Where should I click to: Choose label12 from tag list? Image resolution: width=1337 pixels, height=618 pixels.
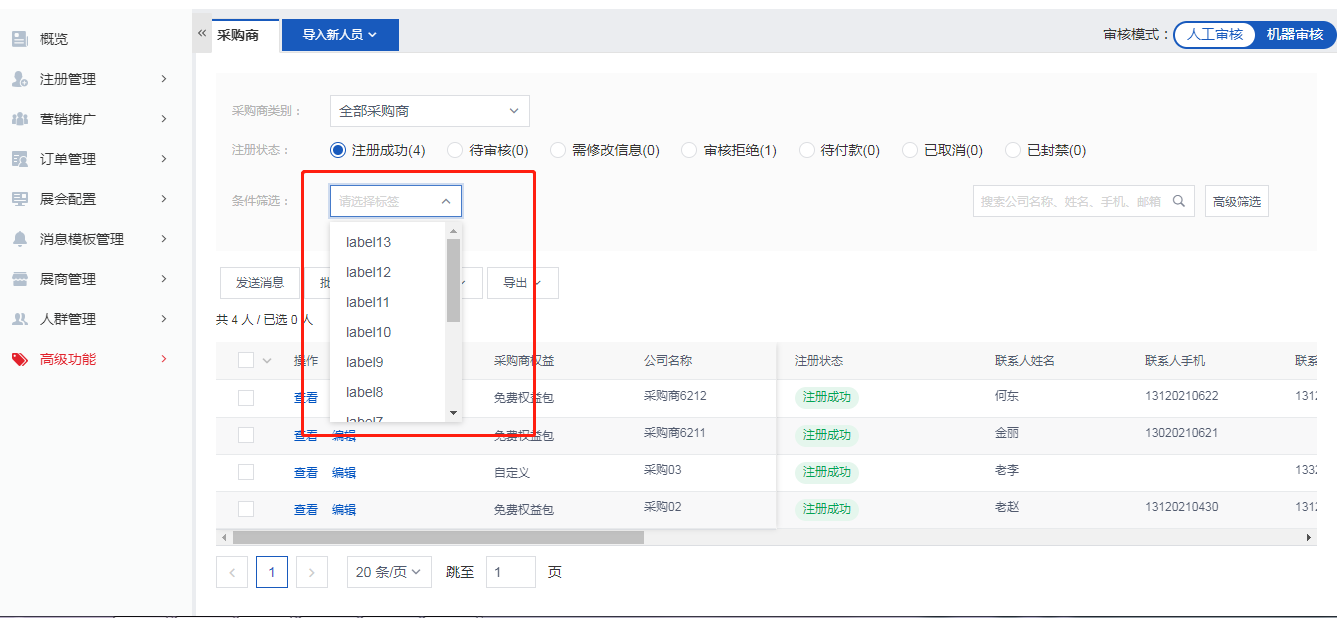point(388,272)
